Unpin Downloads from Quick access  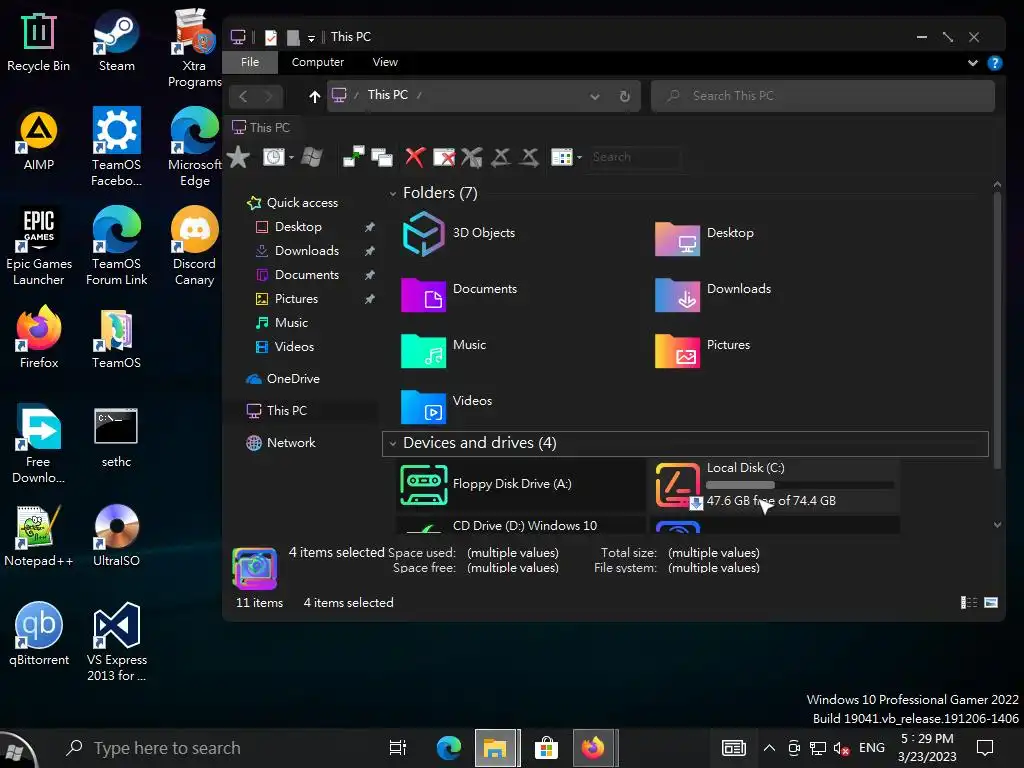[x=370, y=251]
